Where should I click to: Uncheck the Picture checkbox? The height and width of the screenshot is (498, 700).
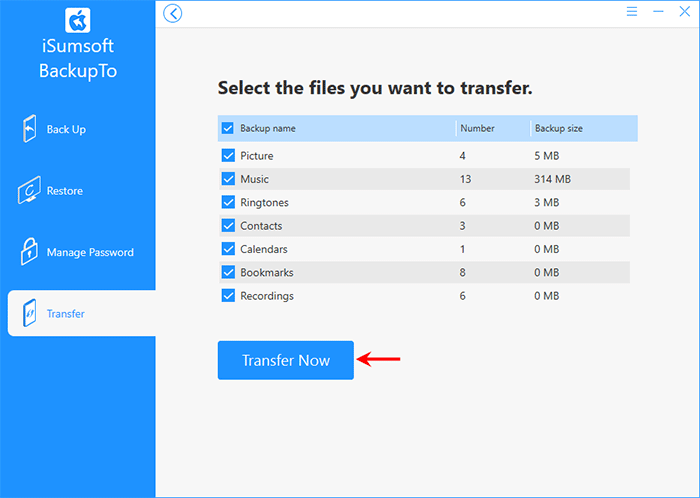[228, 155]
